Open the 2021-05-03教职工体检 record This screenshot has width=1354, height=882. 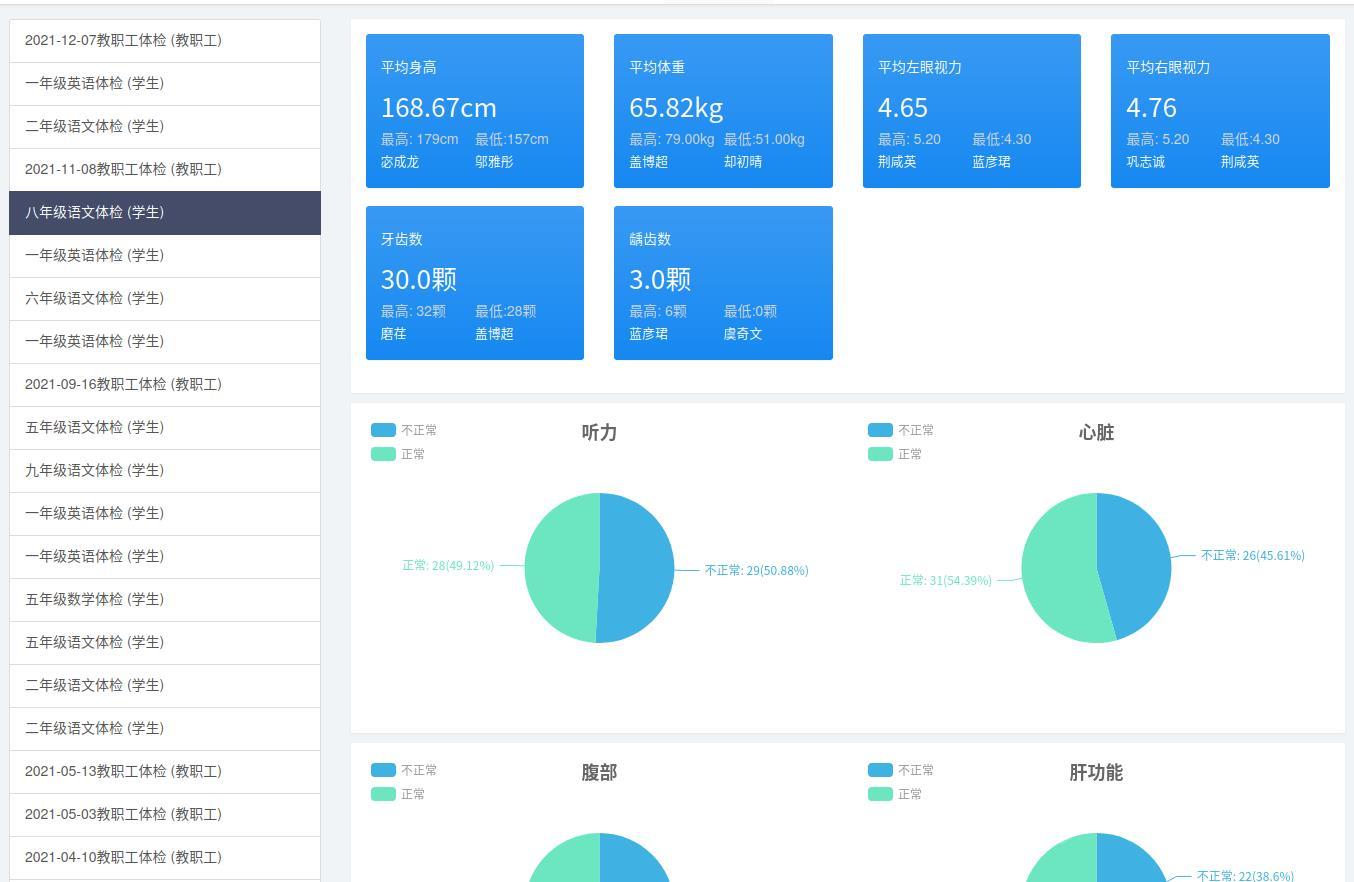[165, 815]
